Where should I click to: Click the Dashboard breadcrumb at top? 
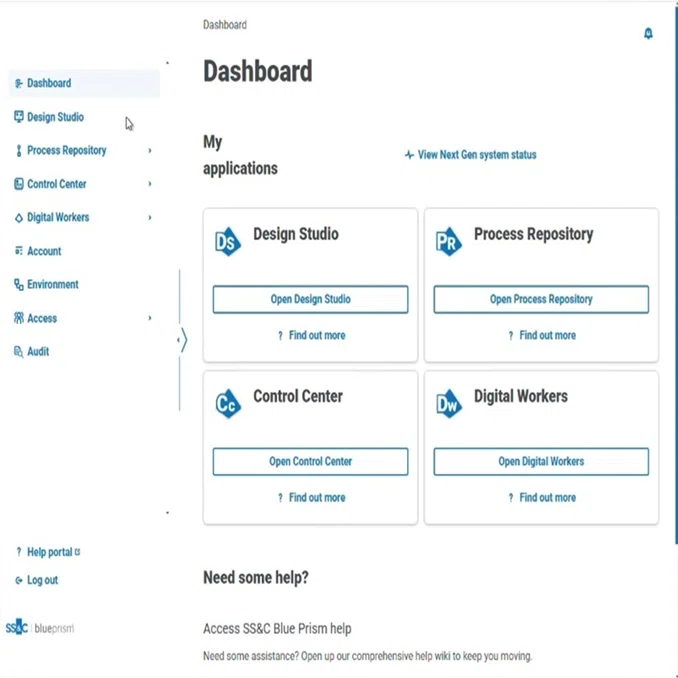click(x=225, y=25)
